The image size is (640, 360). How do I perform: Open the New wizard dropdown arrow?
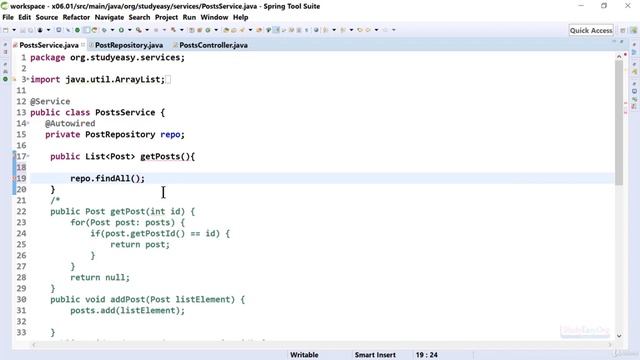point(14,30)
